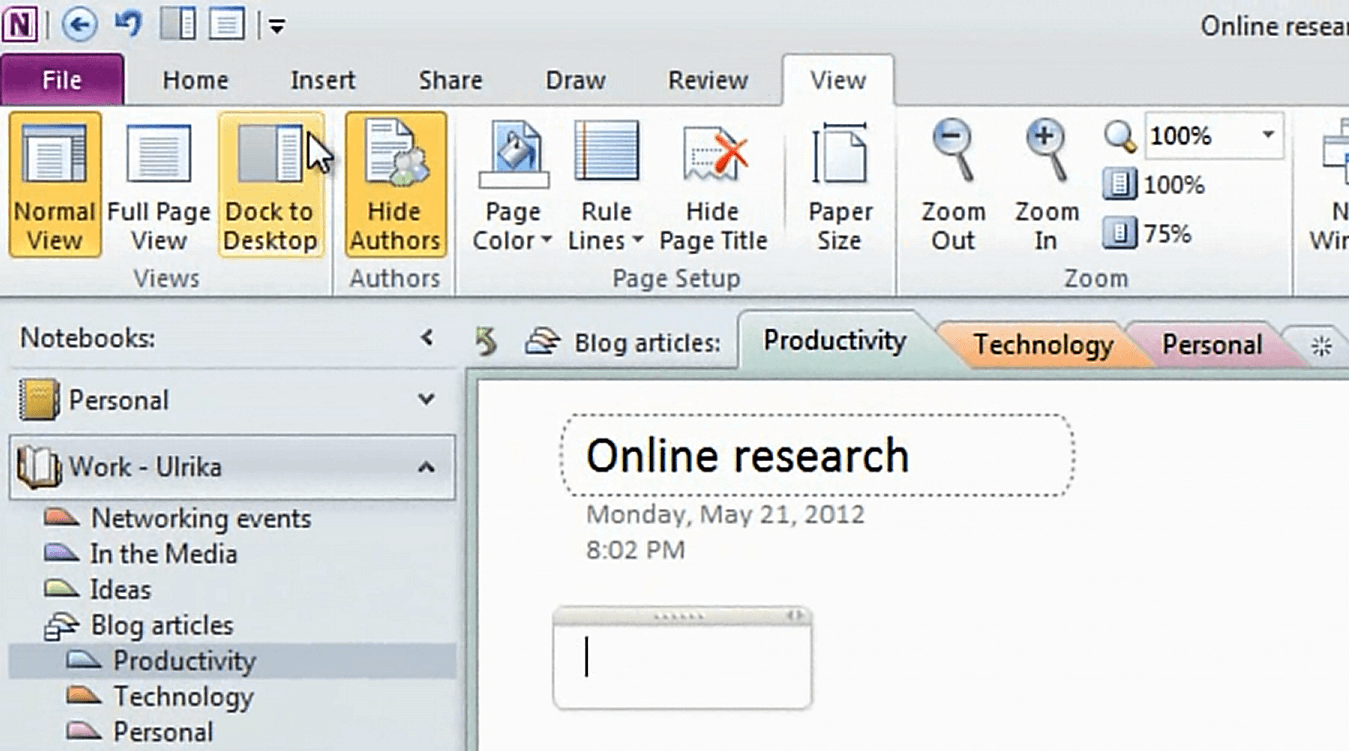Open the Technology section tab
Screen dimensions: 1349x751
click(1041, 344)
